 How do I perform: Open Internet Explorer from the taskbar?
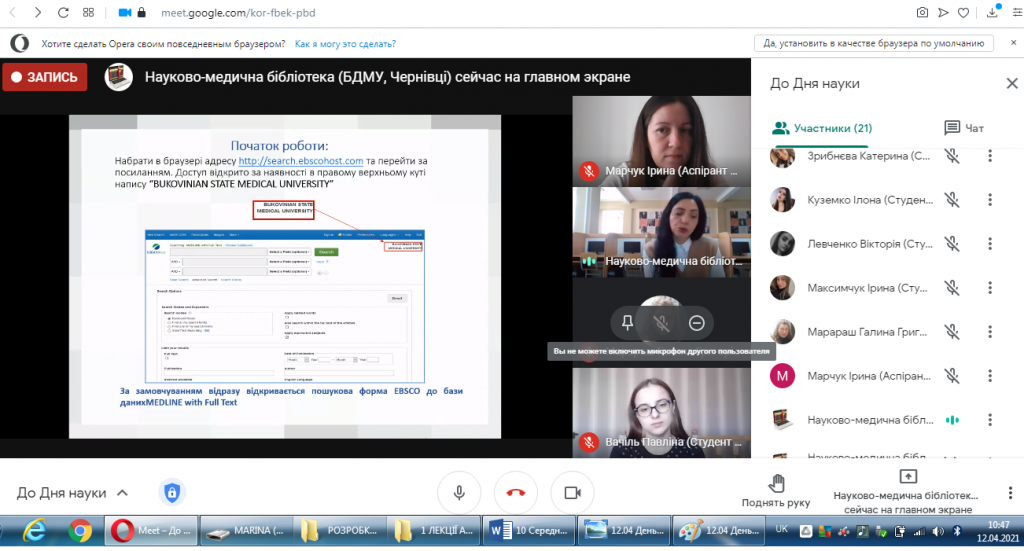(x=35, y=531)
